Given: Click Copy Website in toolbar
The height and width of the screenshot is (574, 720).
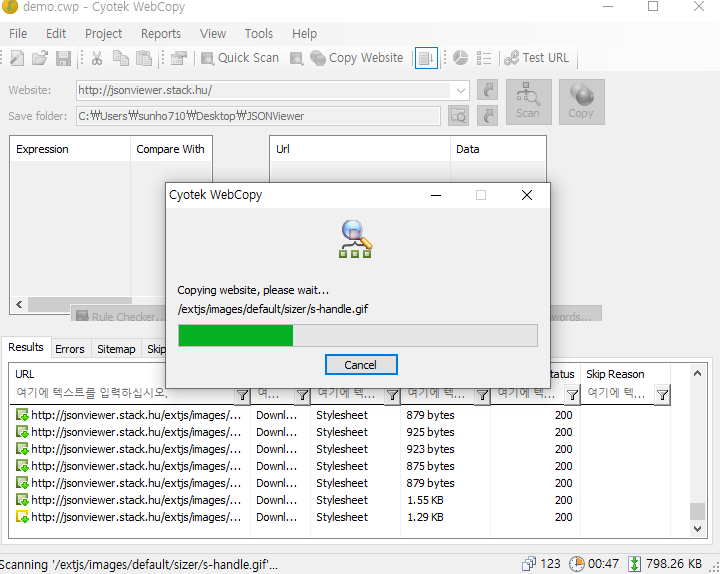Looking at the screenshot, I should (357, 58).
